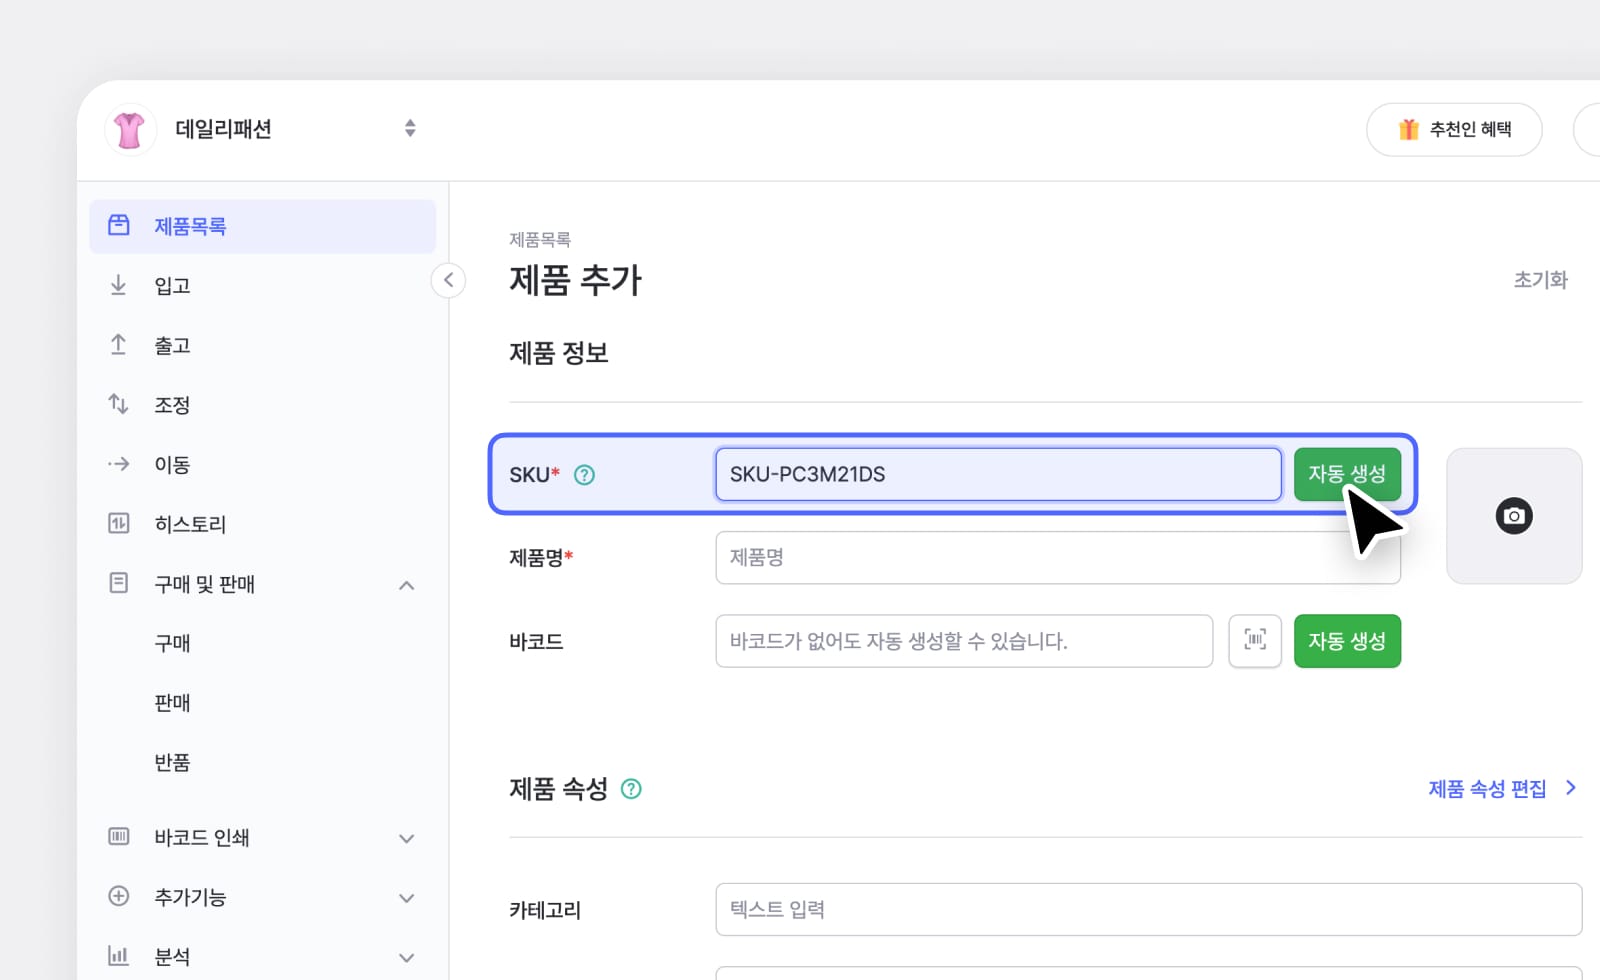Collapse the 구매 및 판매 section
Viewport: 1600px width, 980px height.
(x=406, y=584)
